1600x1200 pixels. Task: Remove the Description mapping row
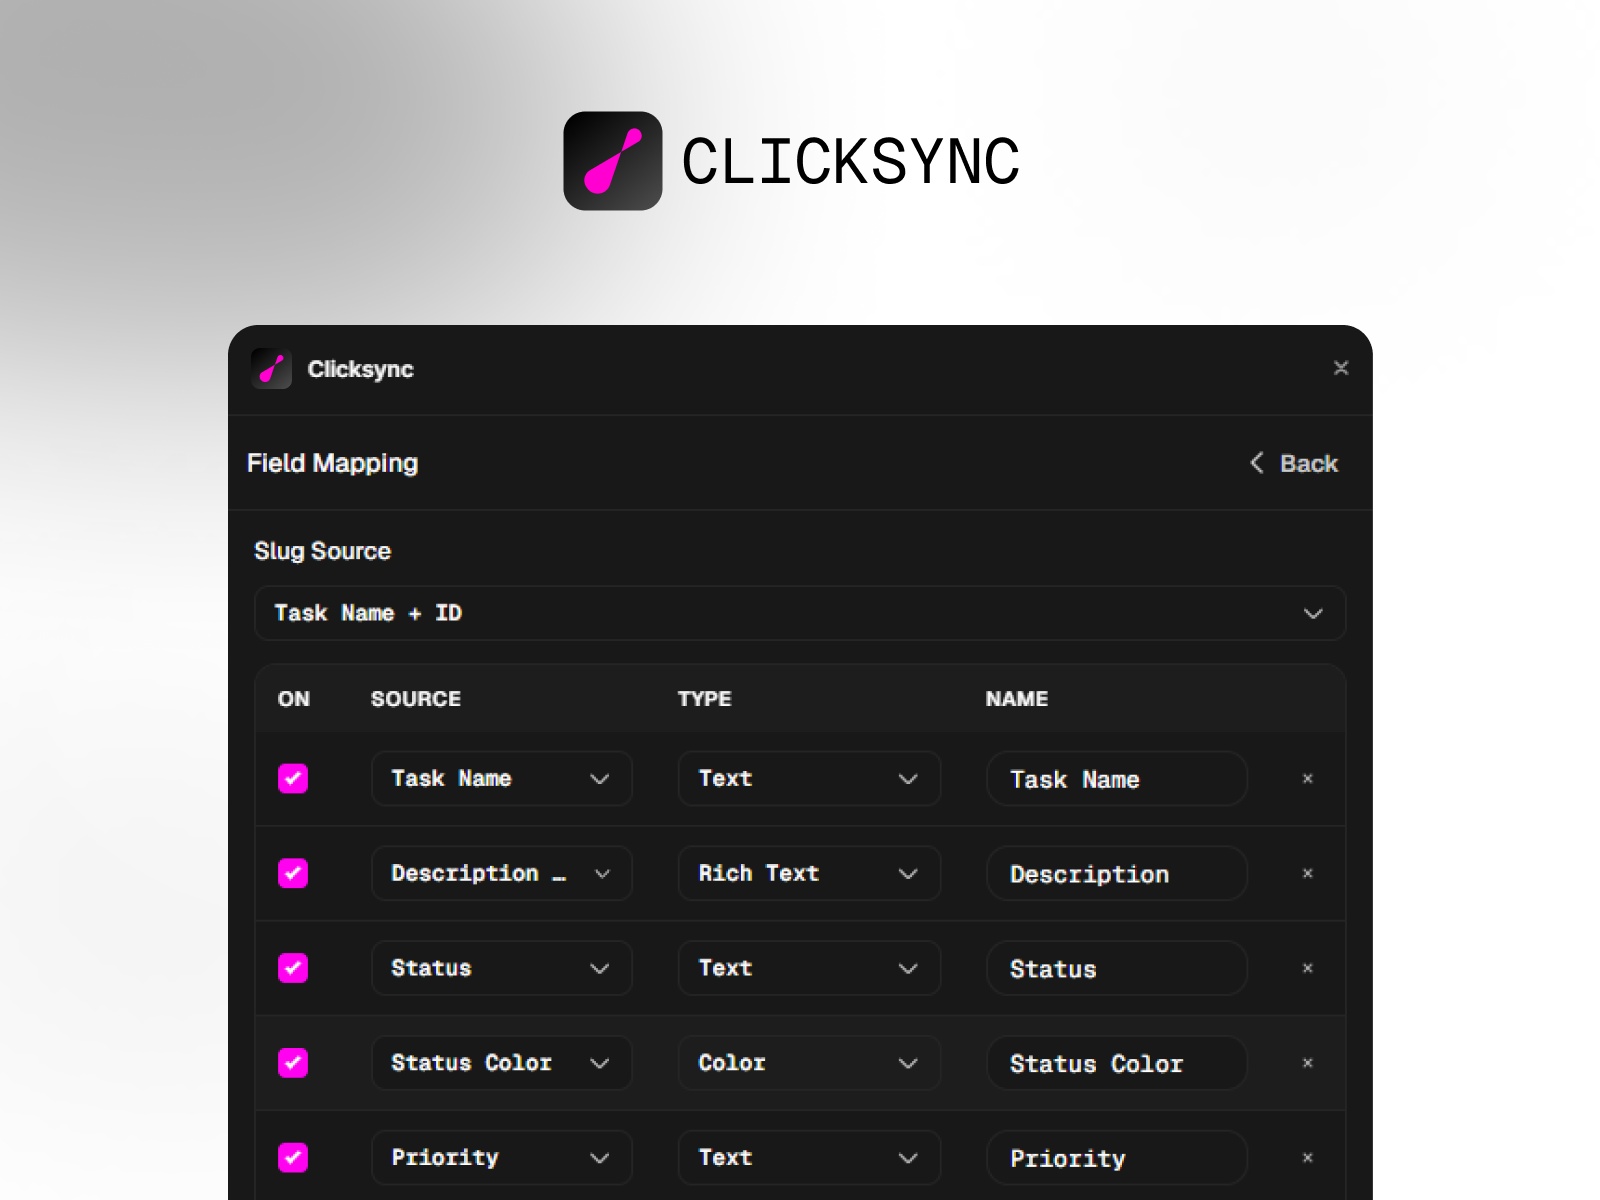click(1307, 873)
